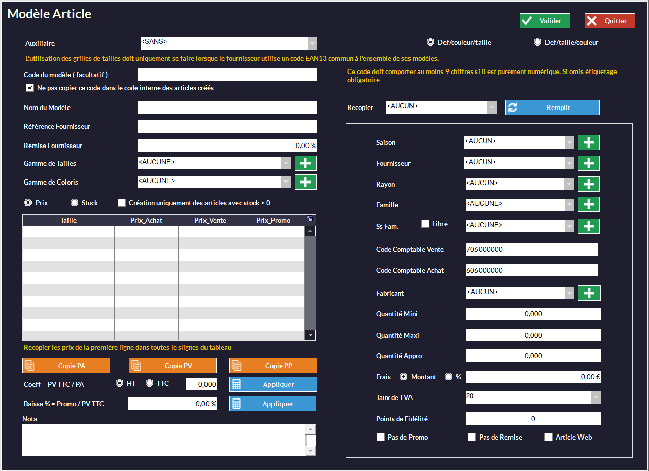Click the Nom du Modèle input field
This screenshot has height=471, width=649.
click(226, 108)
